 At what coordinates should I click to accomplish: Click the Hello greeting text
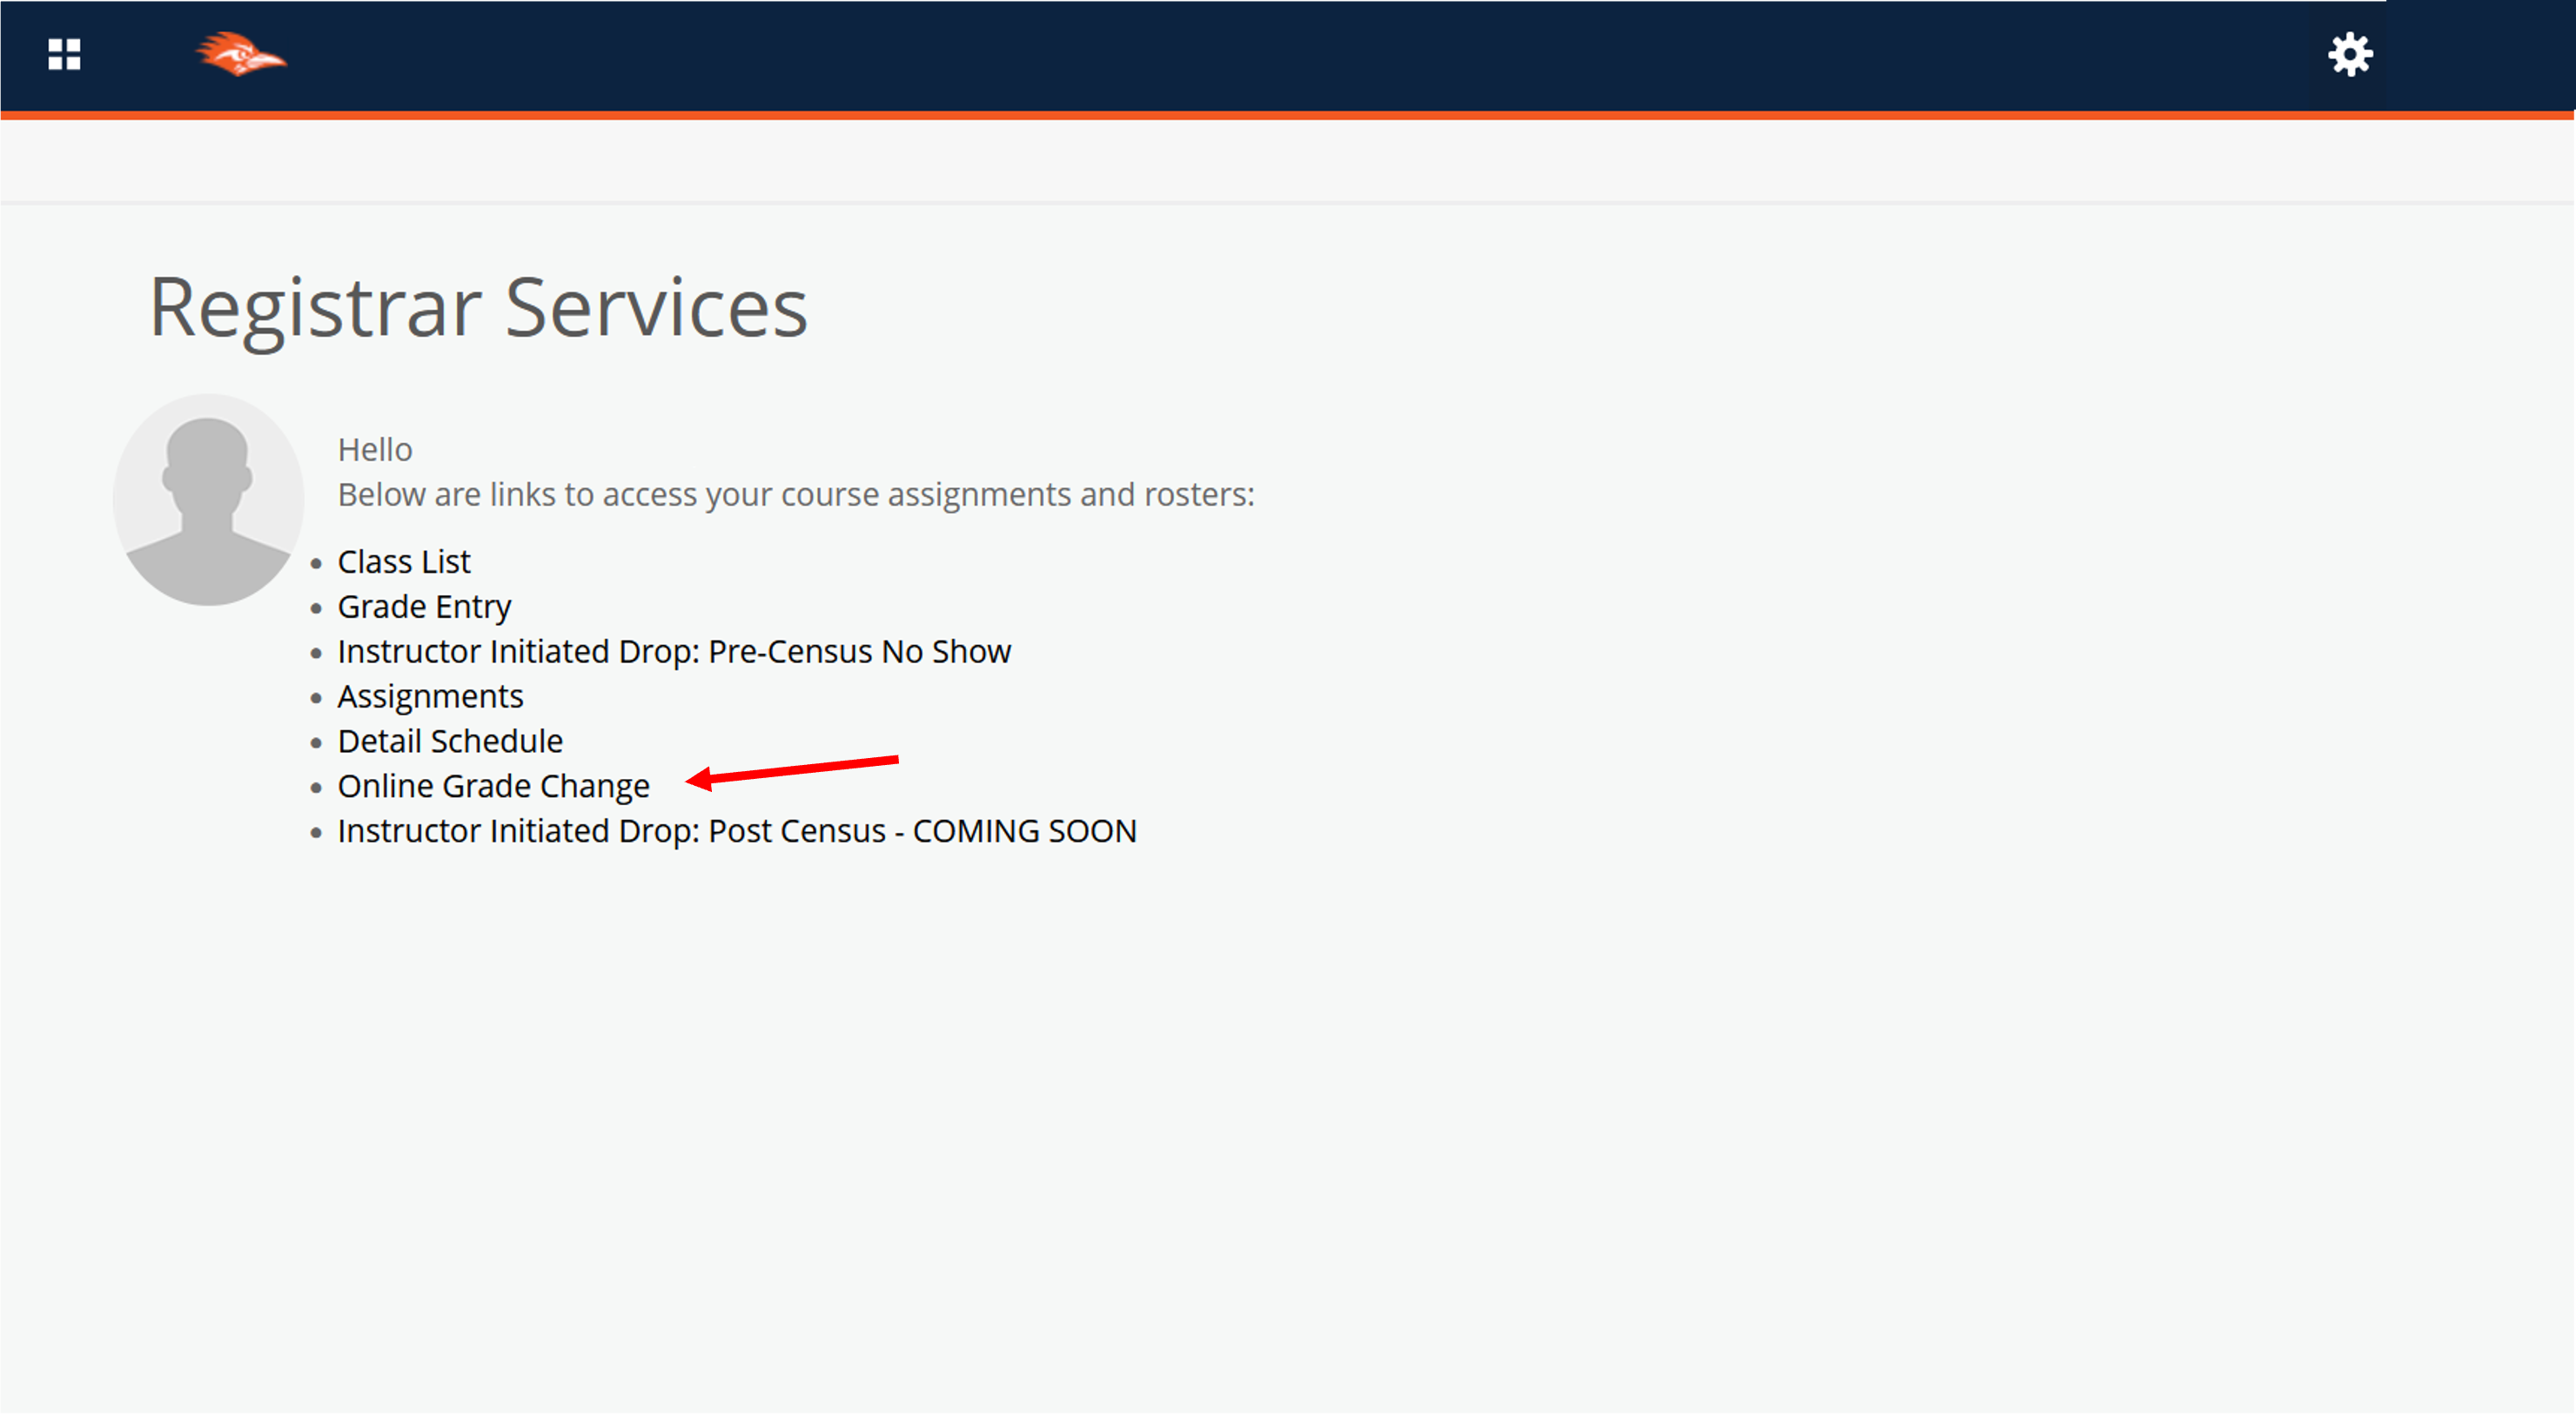[375, 450]
